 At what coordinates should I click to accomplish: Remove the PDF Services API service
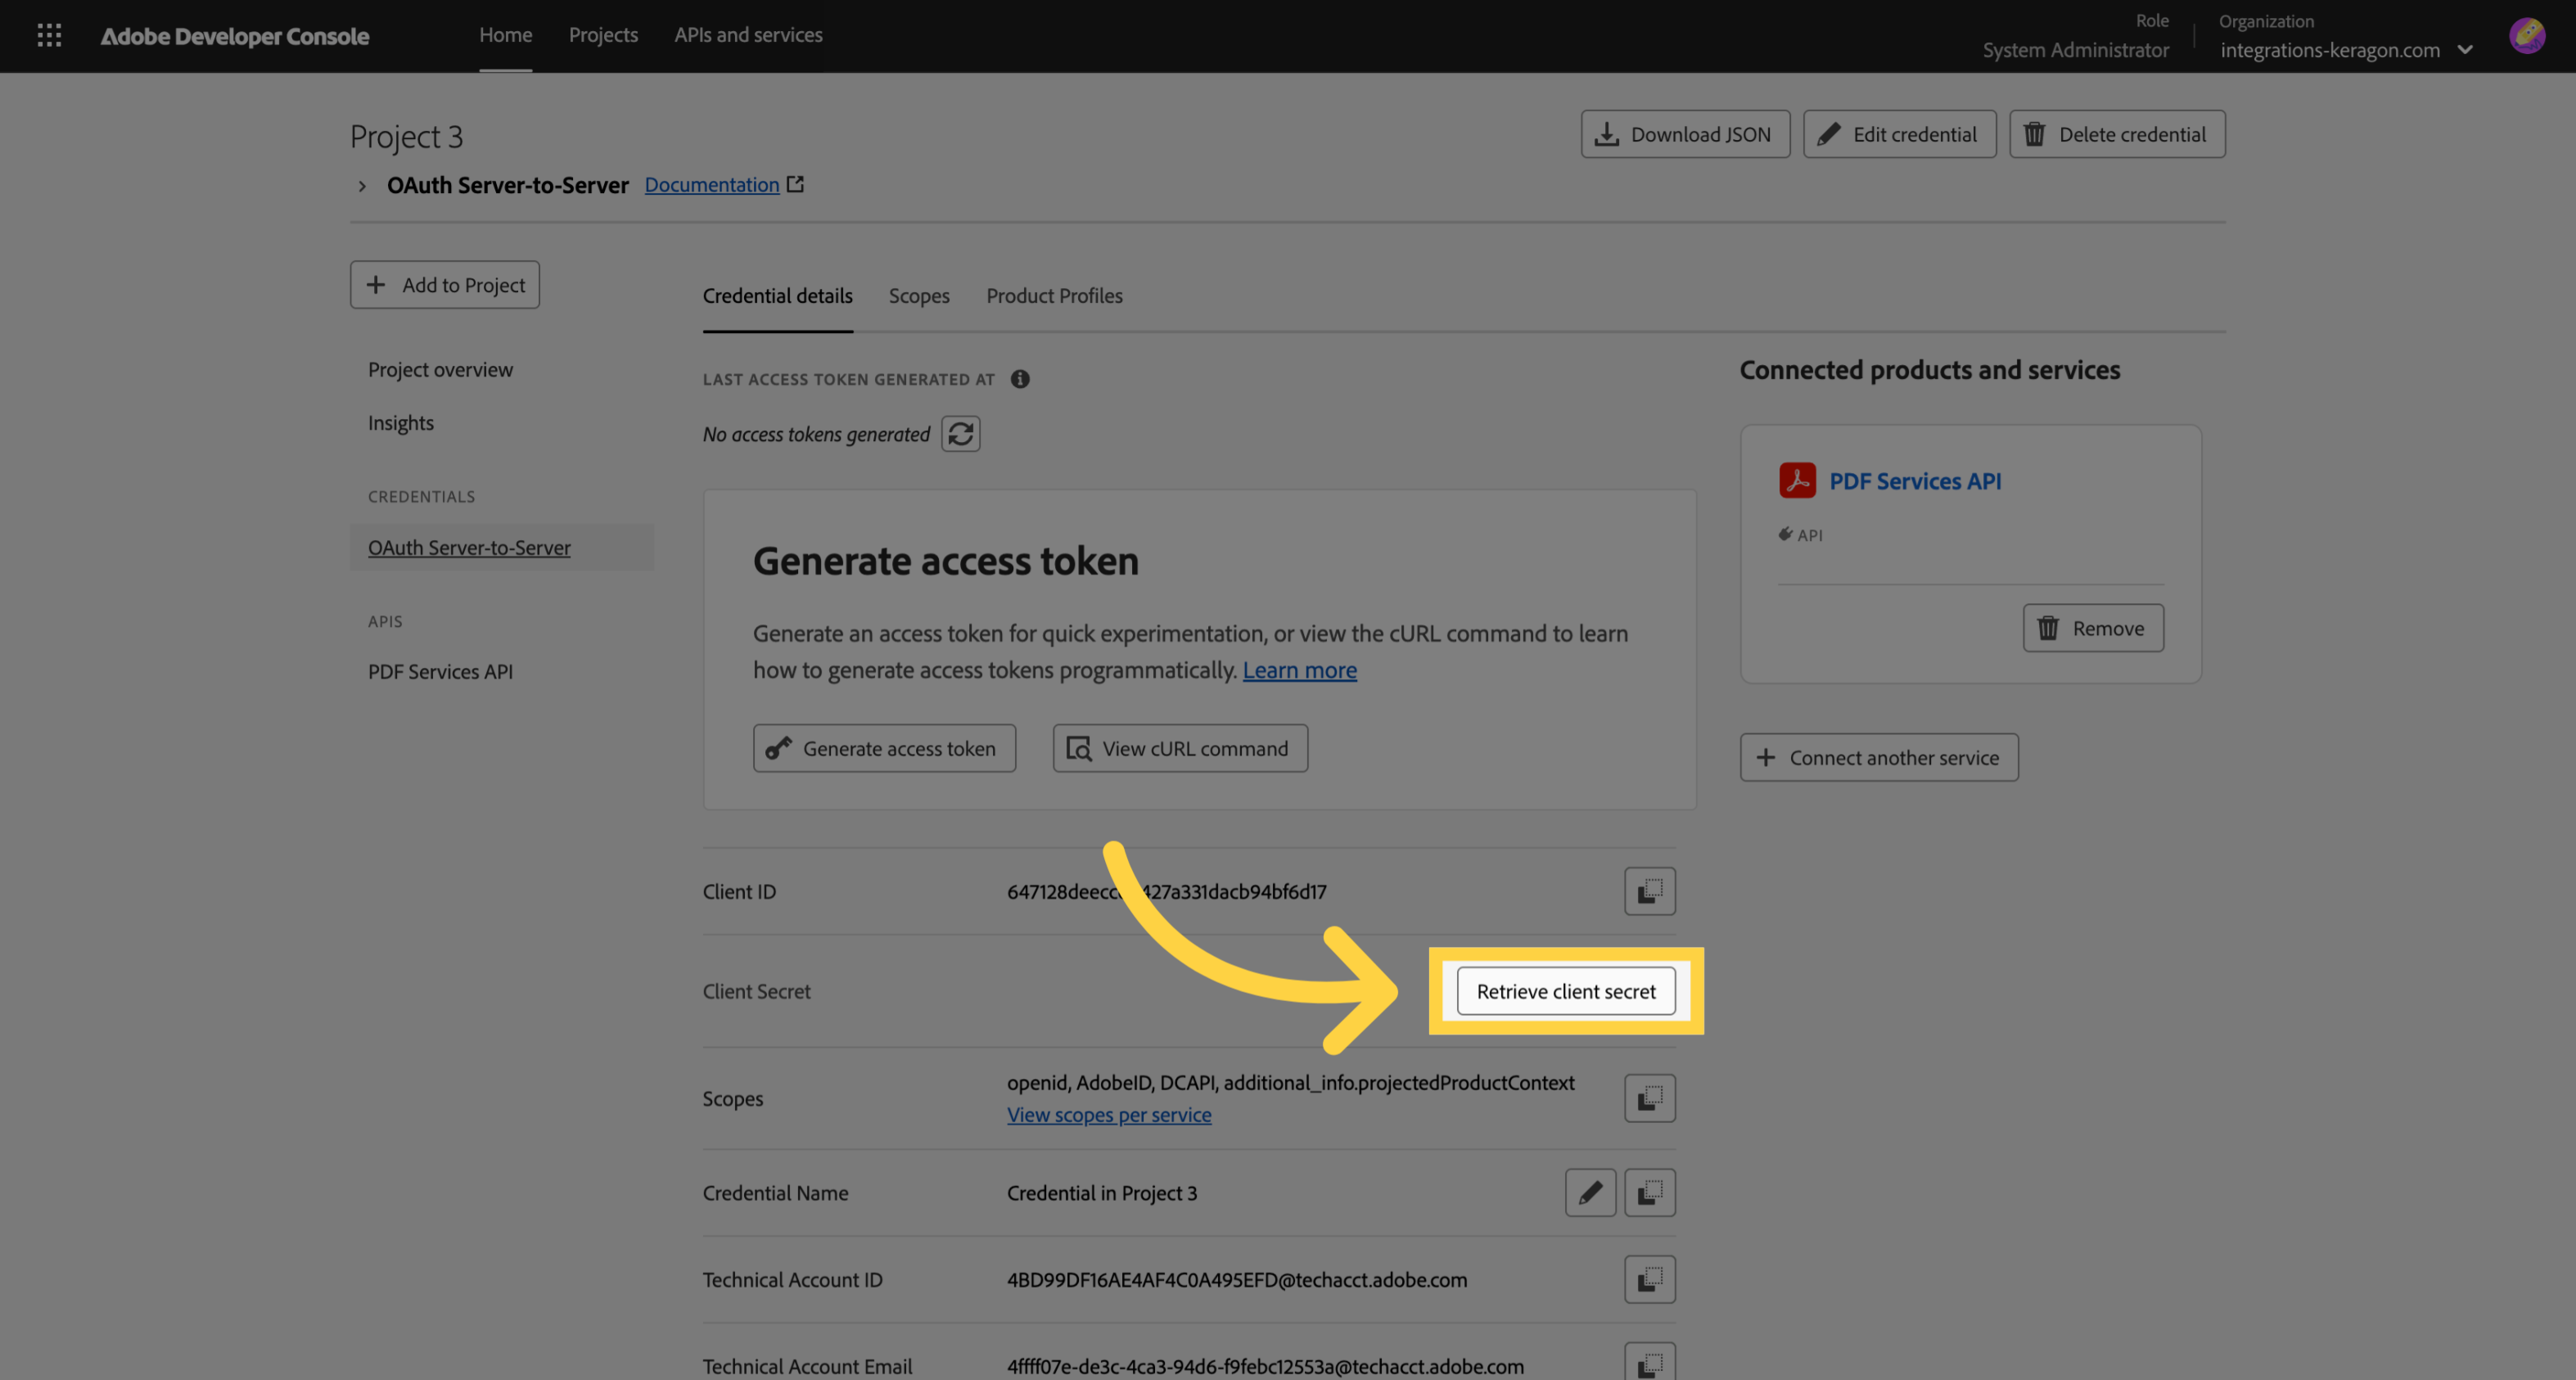(2093, 628)
